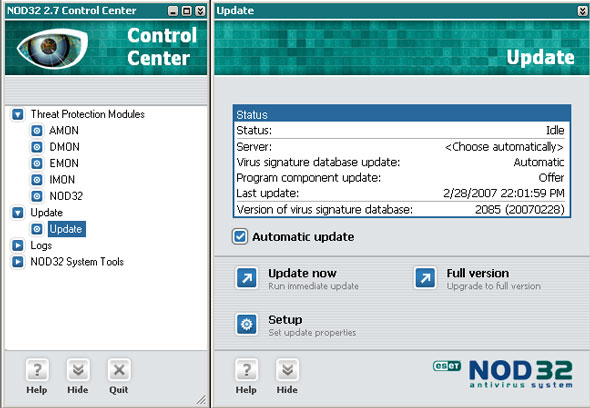590x408 pixels.
Task: Click the Update parent tree label
Action: pos(47,213)
